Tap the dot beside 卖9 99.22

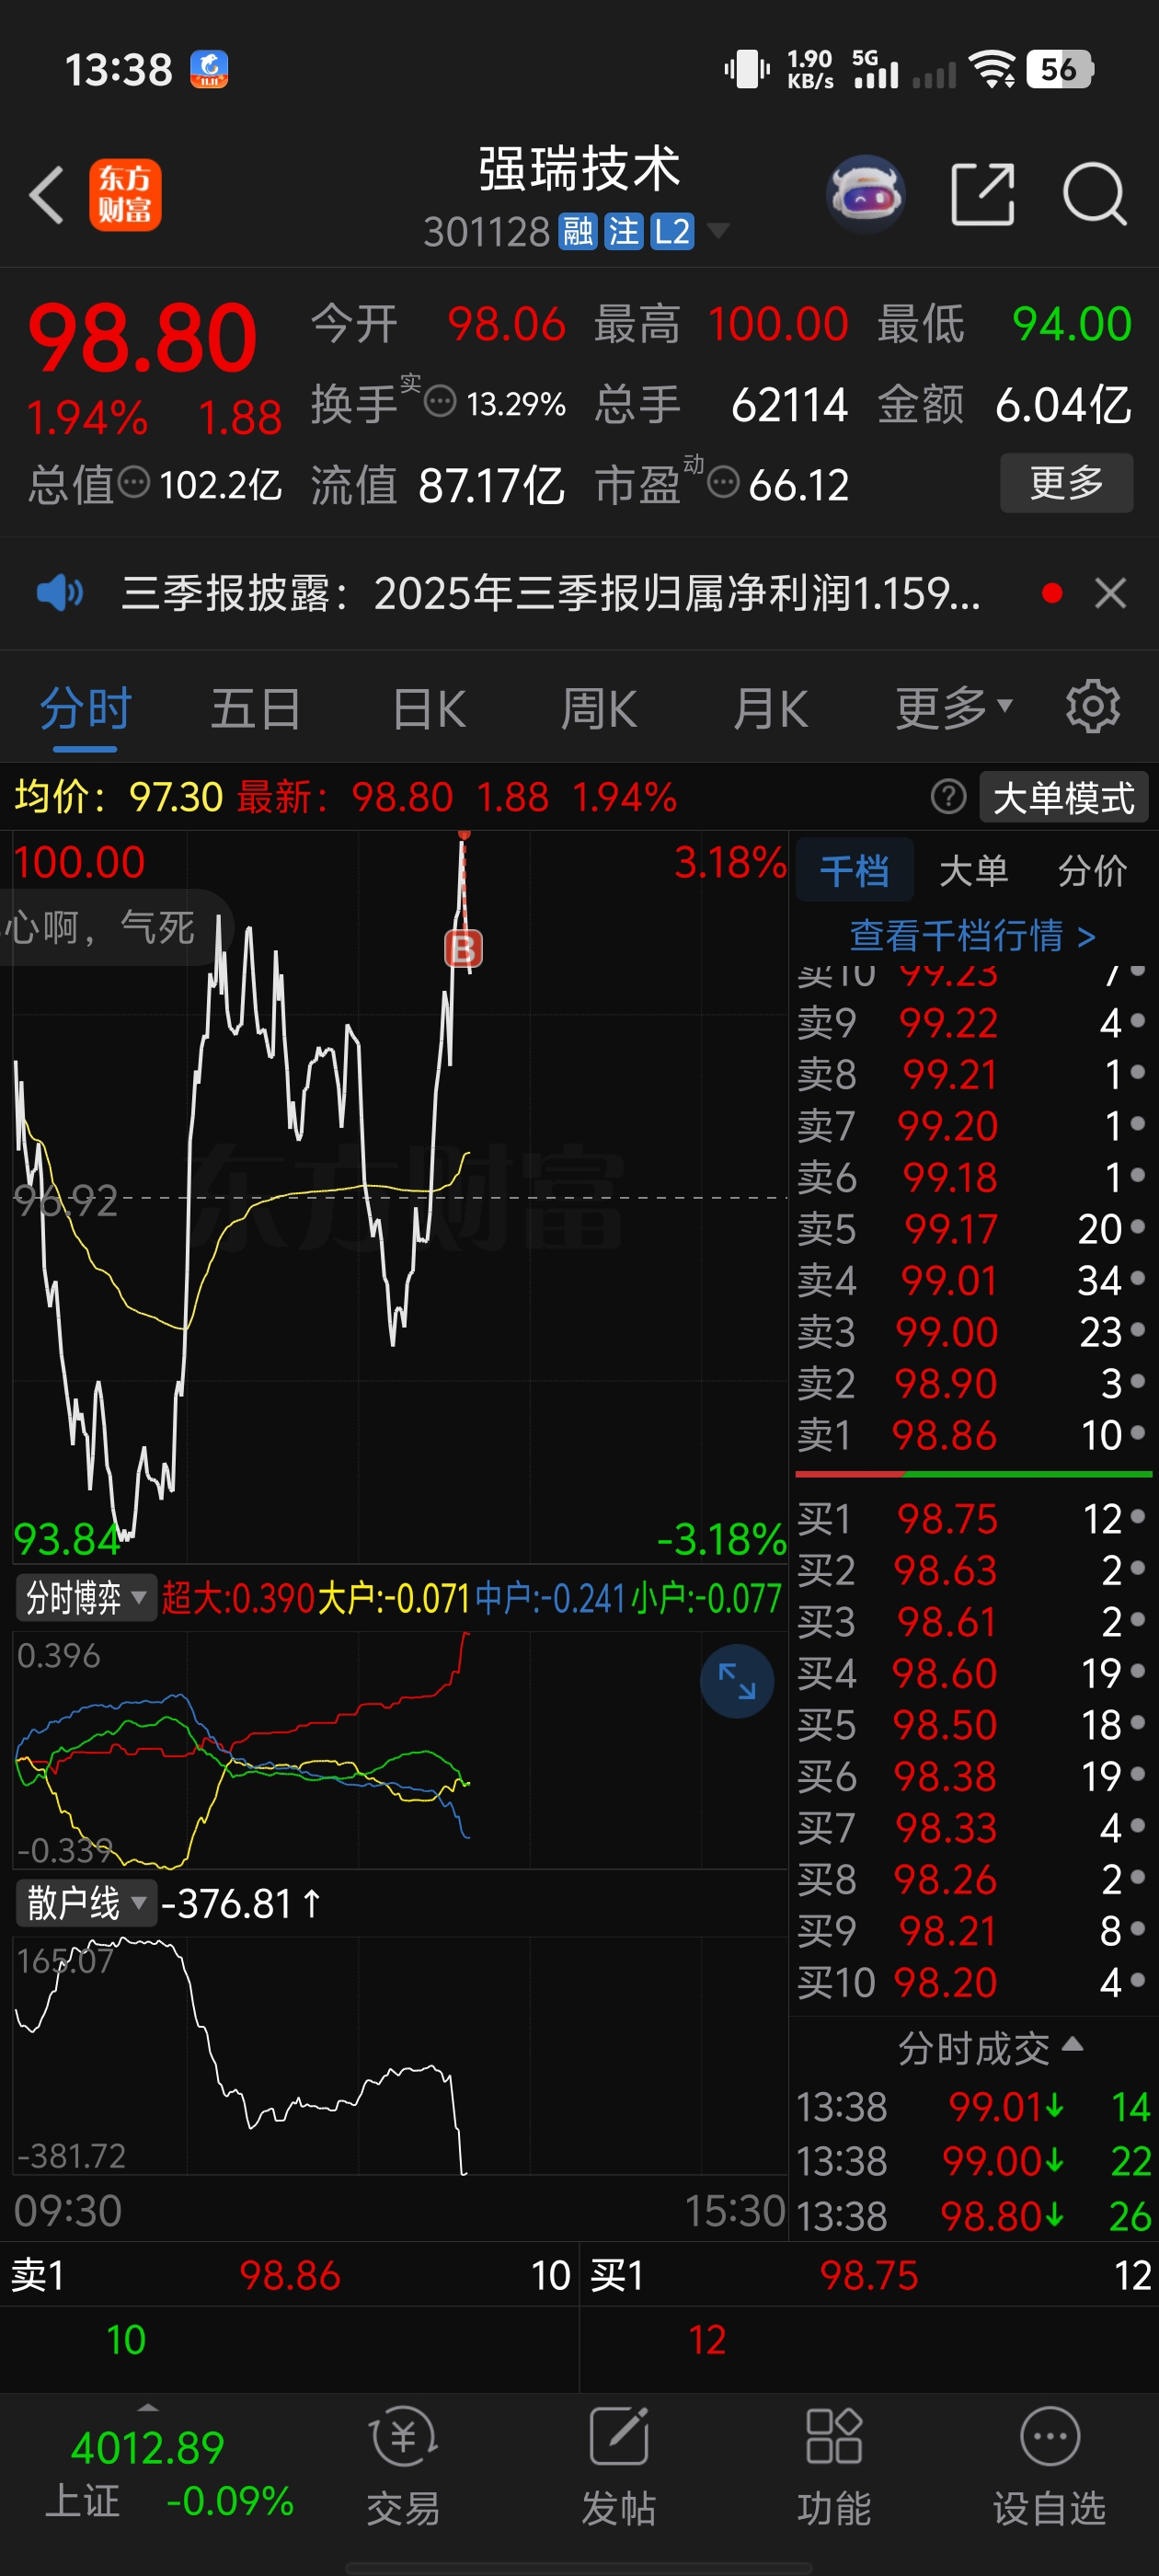click(x=1137, y=1021)
